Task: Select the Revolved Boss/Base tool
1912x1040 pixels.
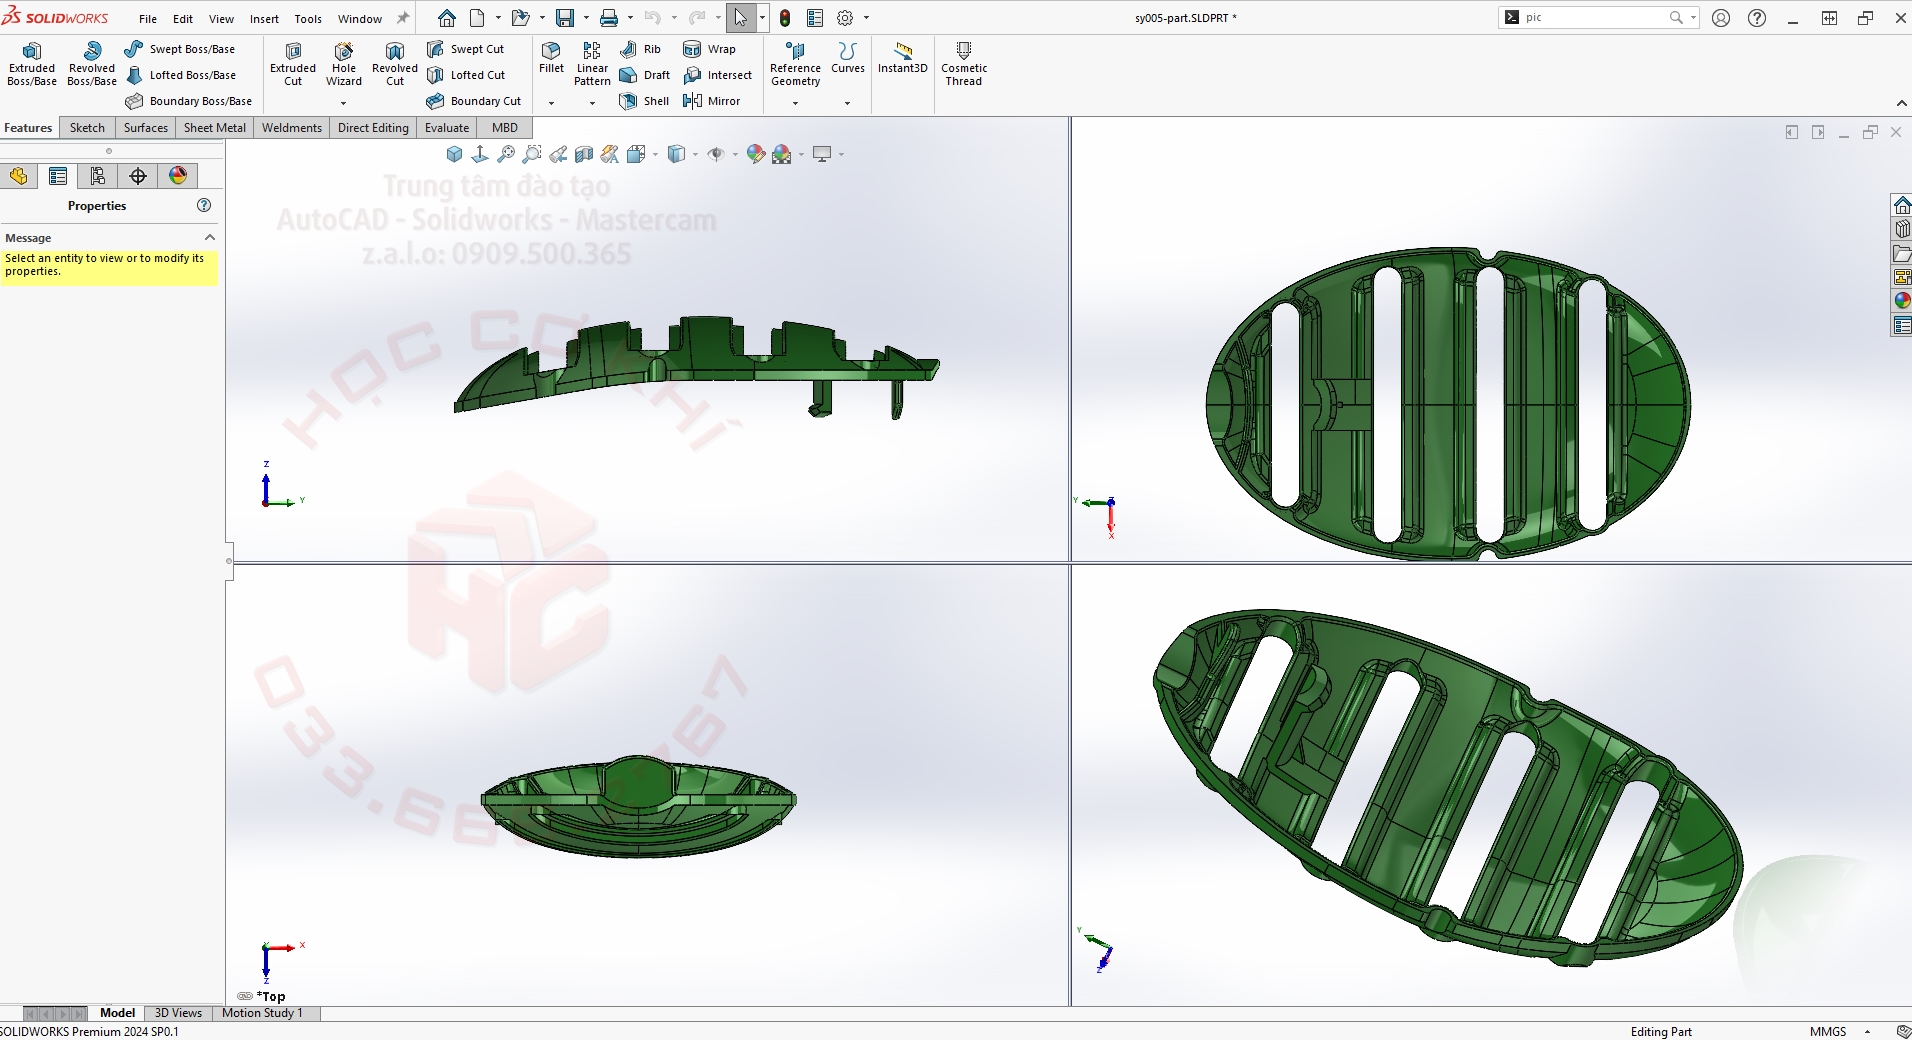Action: click(x=92, y=64)
